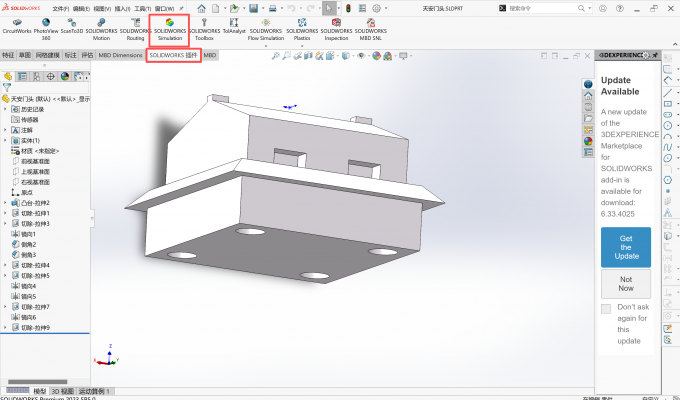Expand the 历史记录 folder in feature tree
The height and width of the screenshot is (400, 680).
[x=5, y=108]
